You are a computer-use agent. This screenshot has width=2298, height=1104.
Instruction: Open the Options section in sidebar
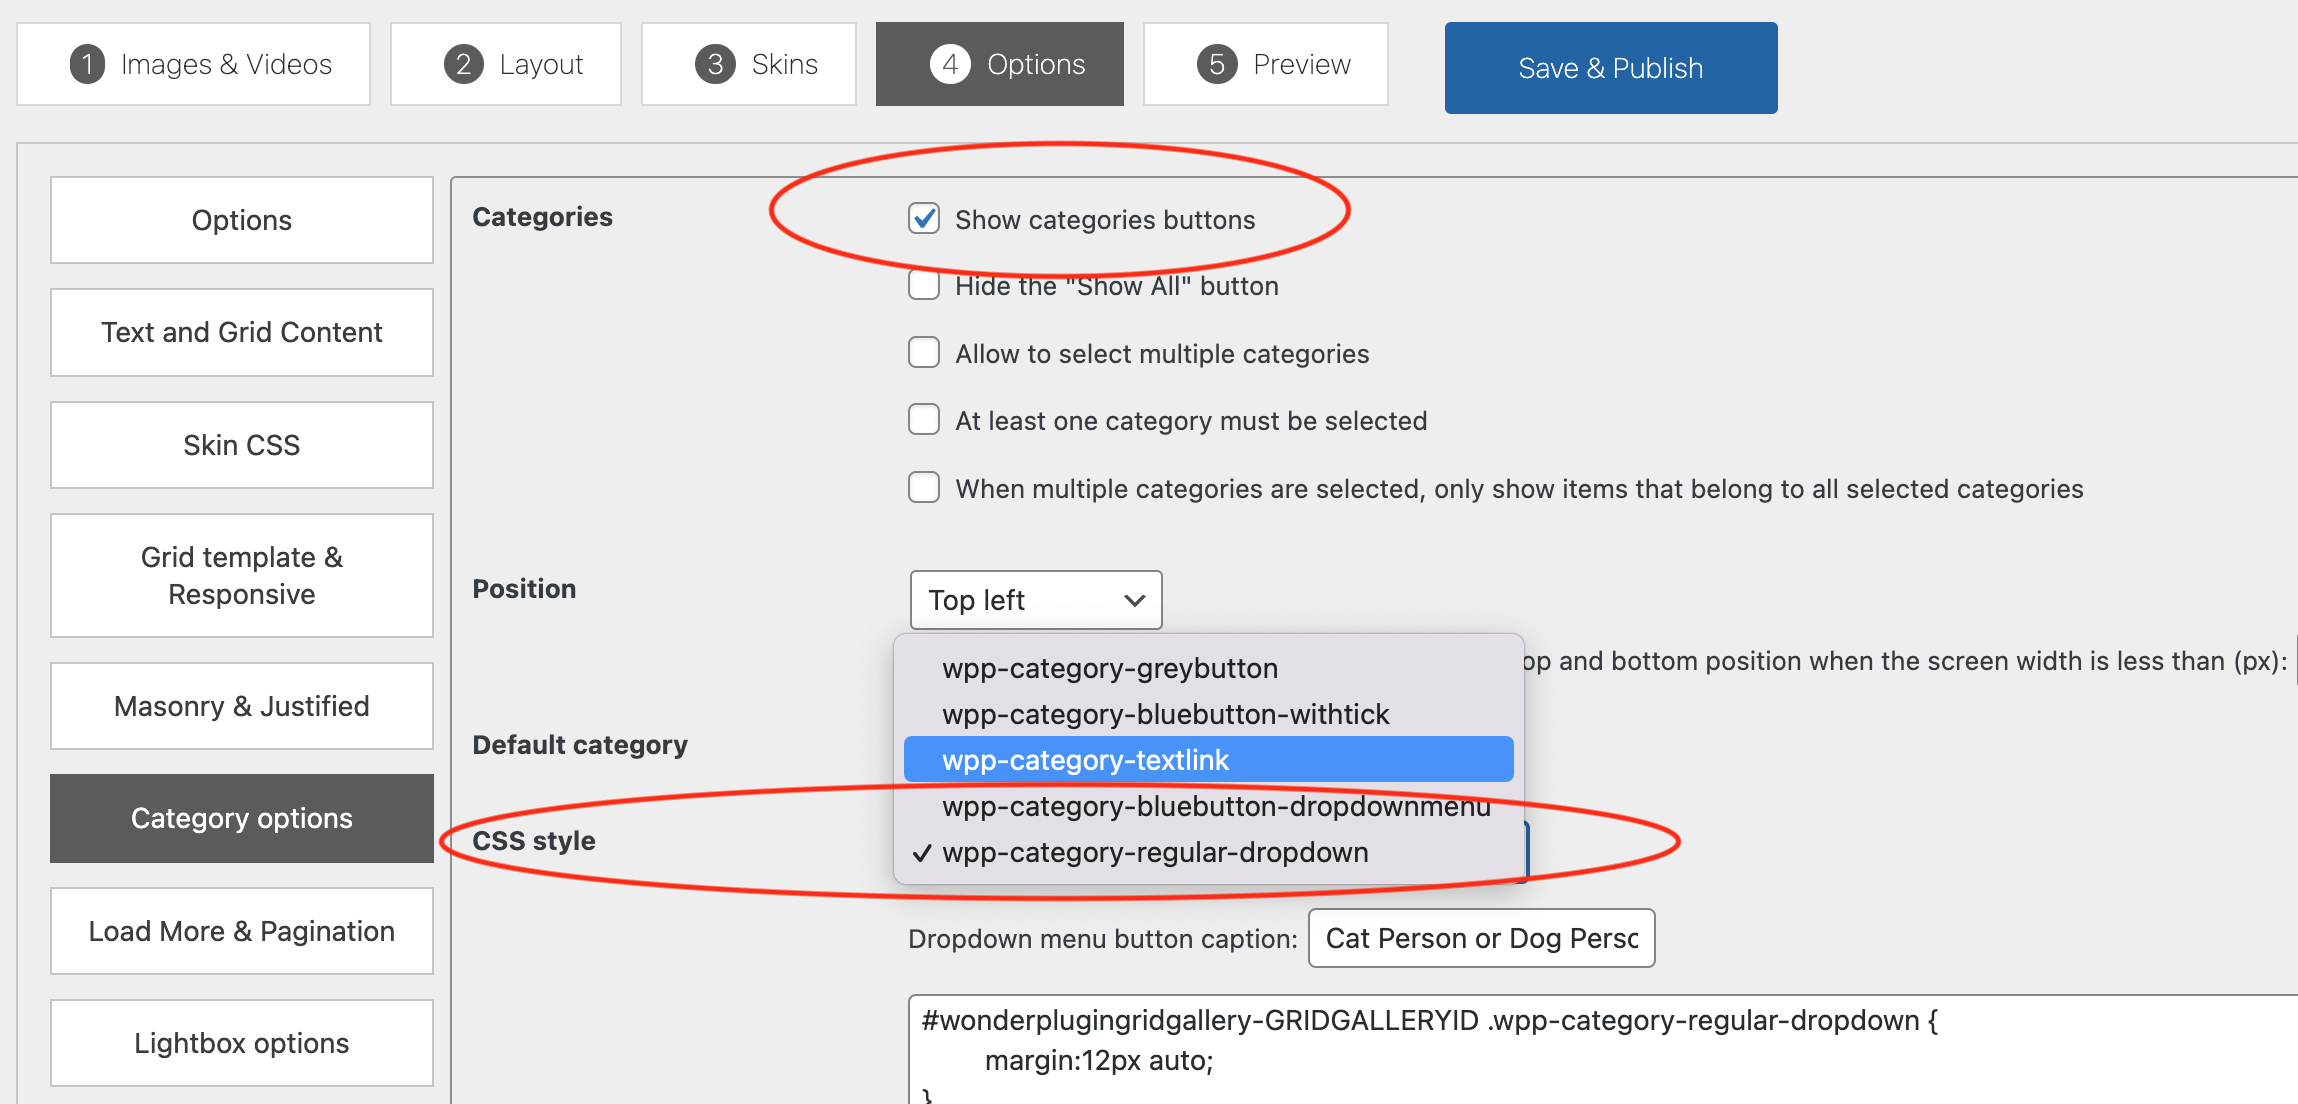(x=241, y=219)
